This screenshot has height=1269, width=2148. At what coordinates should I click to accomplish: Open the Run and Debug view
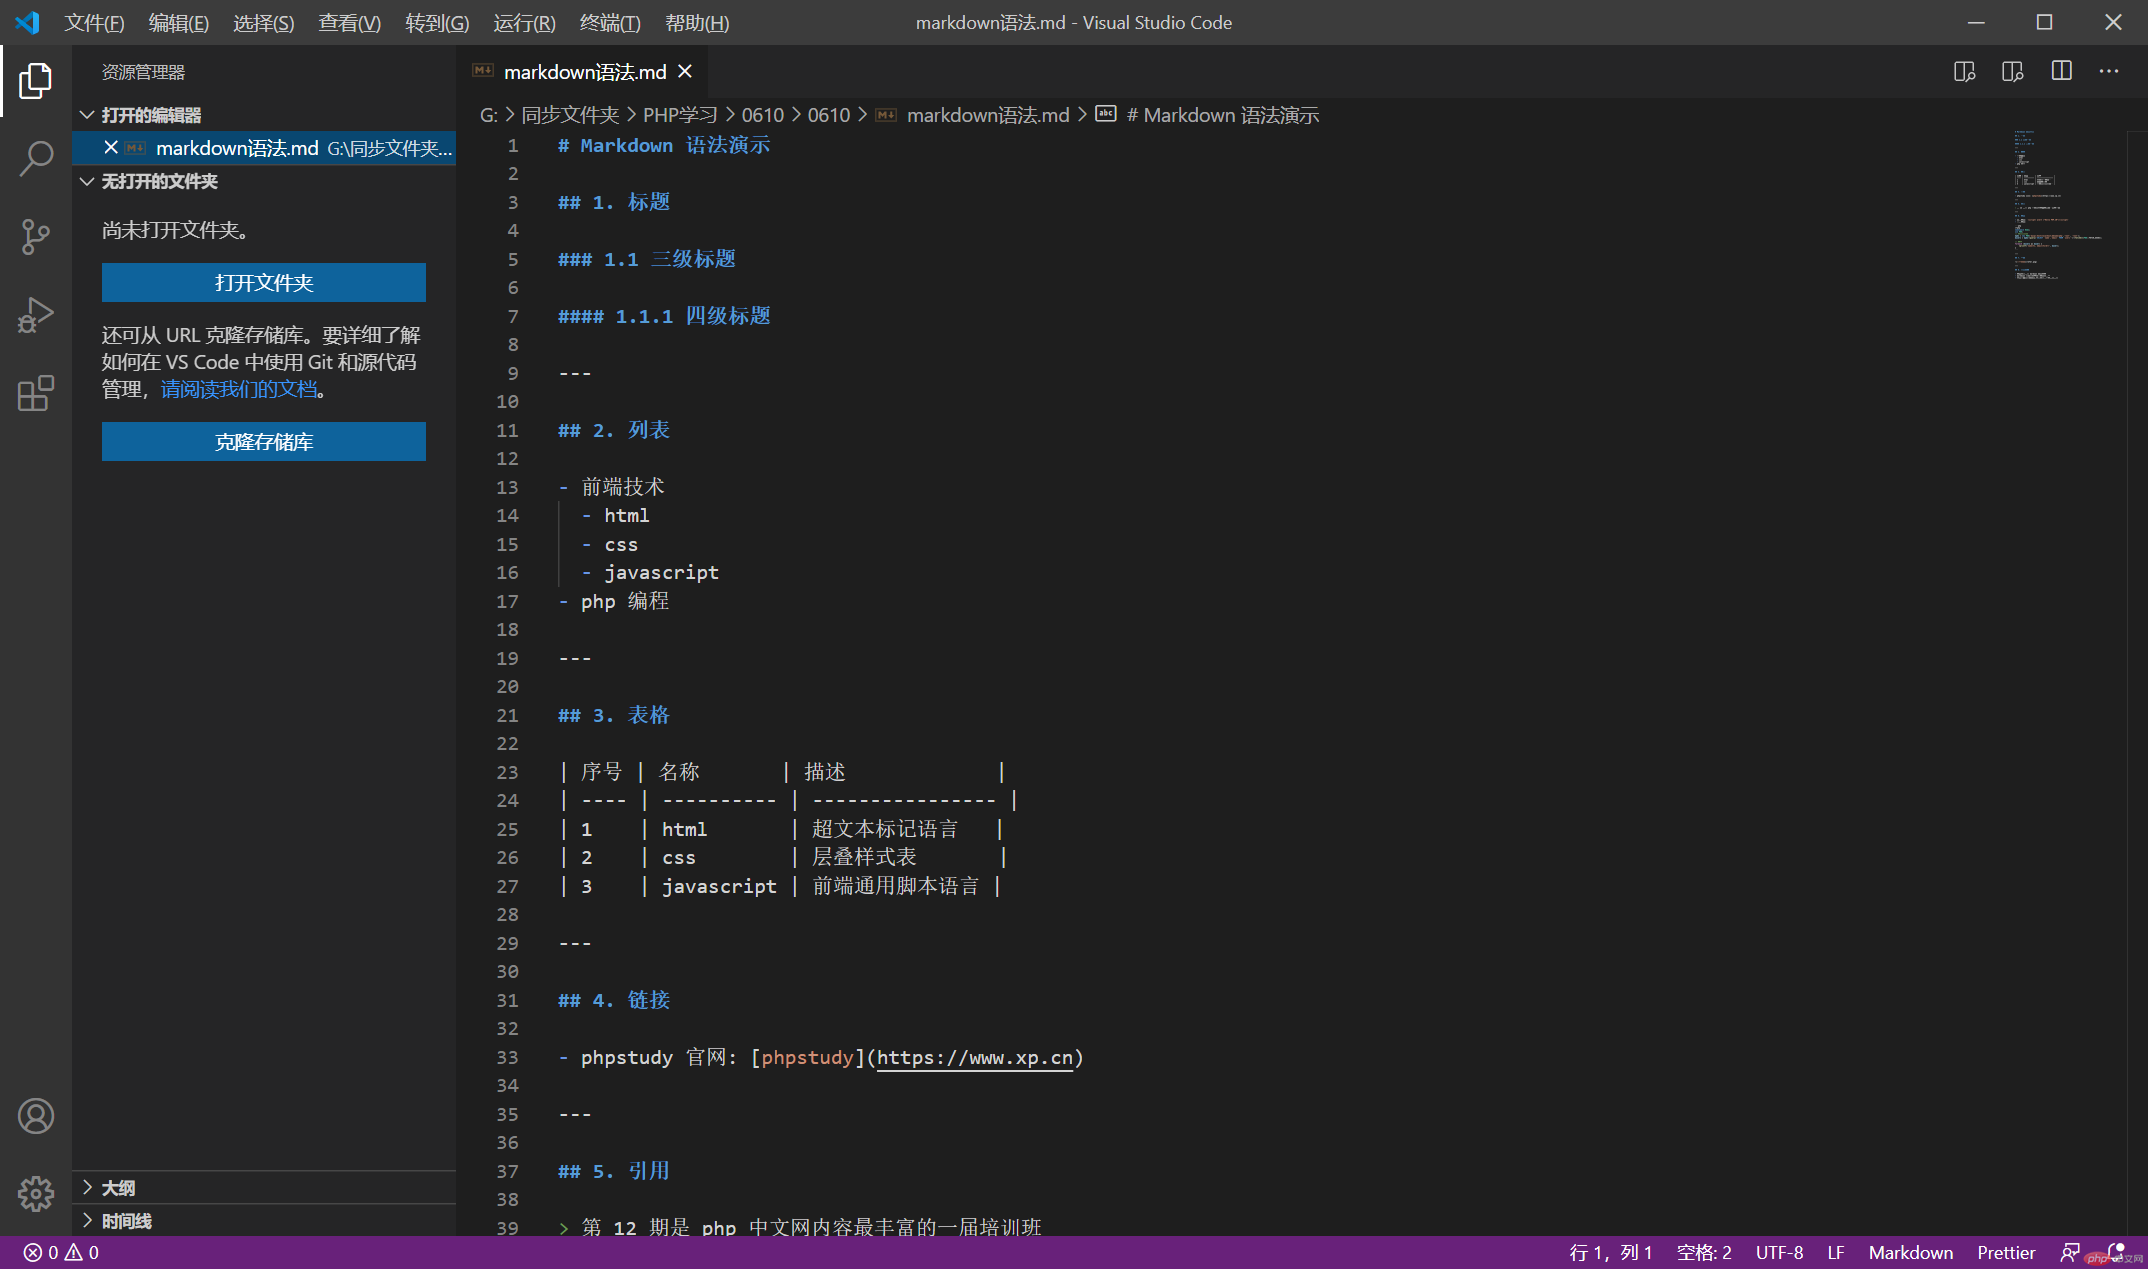click(x=35, y=315)
